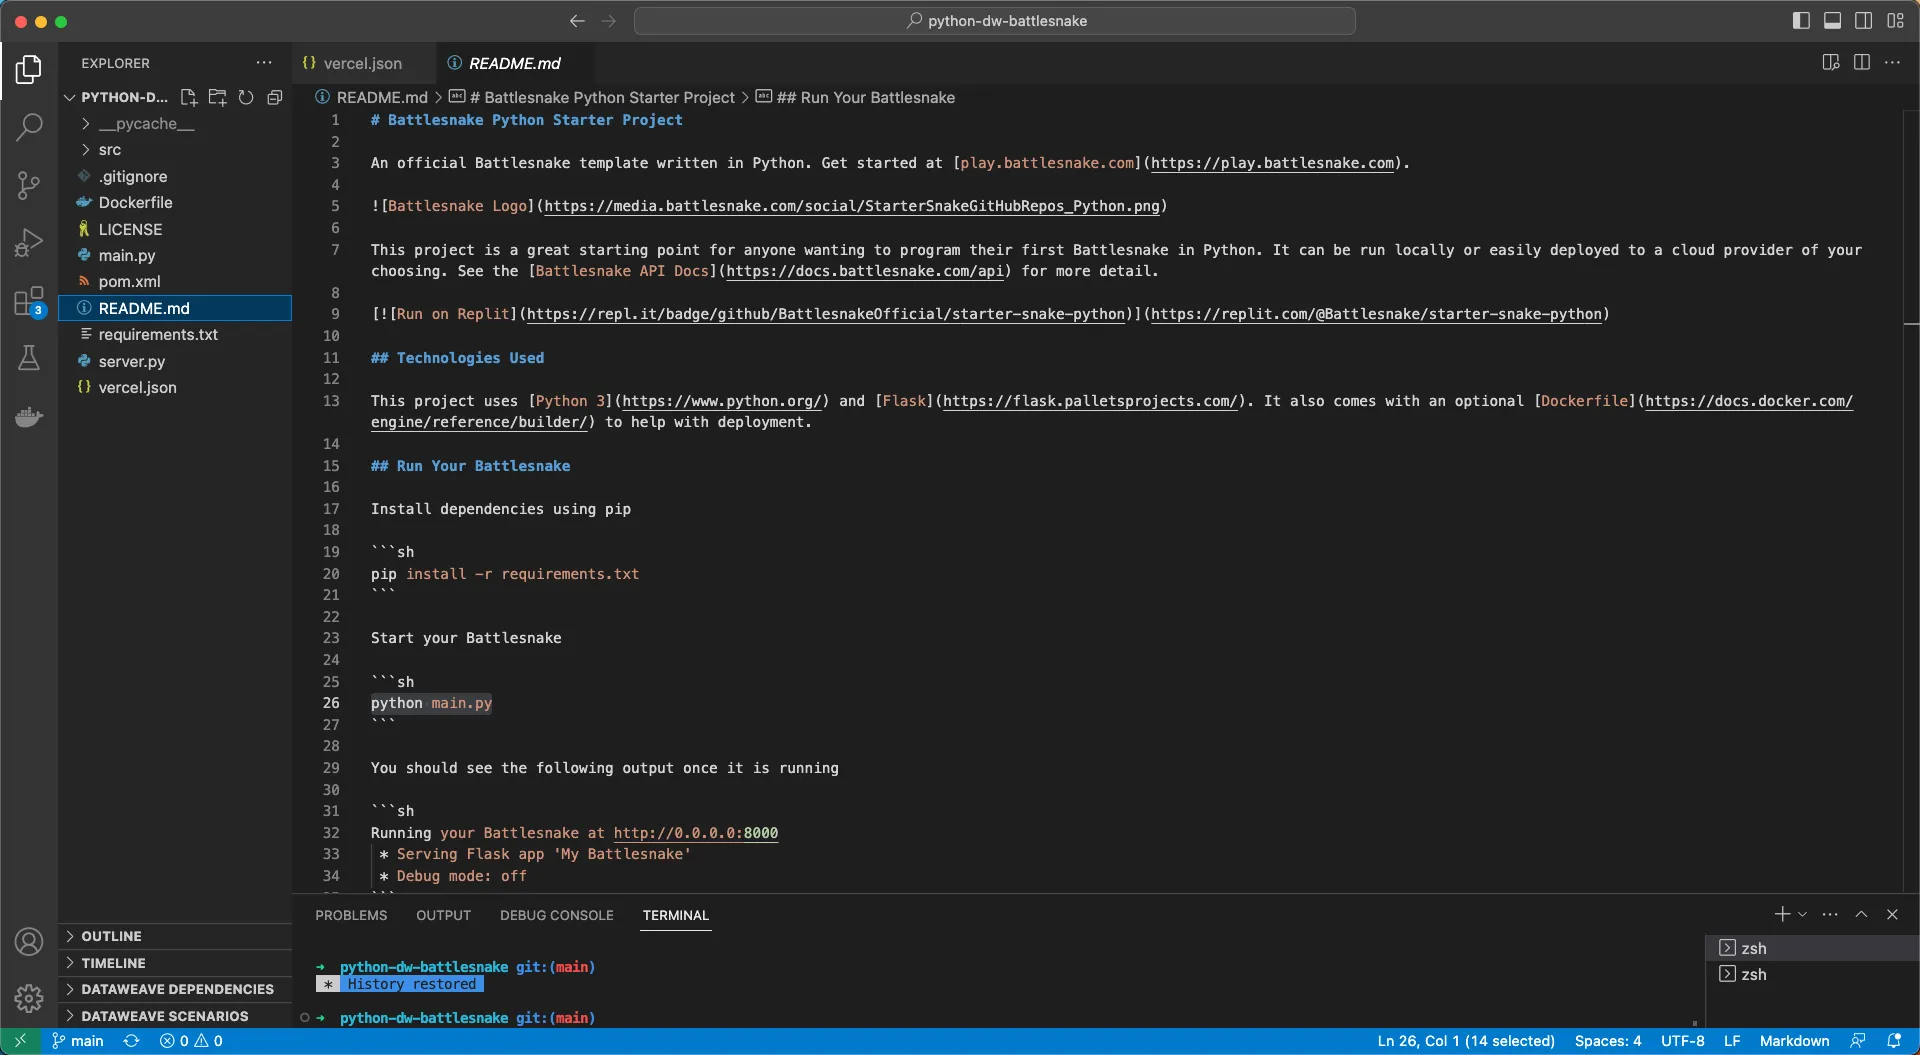The width and height of the screenshot is (1920, 1055).
Task: Open server.py from the file tree
Action: pyautogui.click(x=175, y=362)
